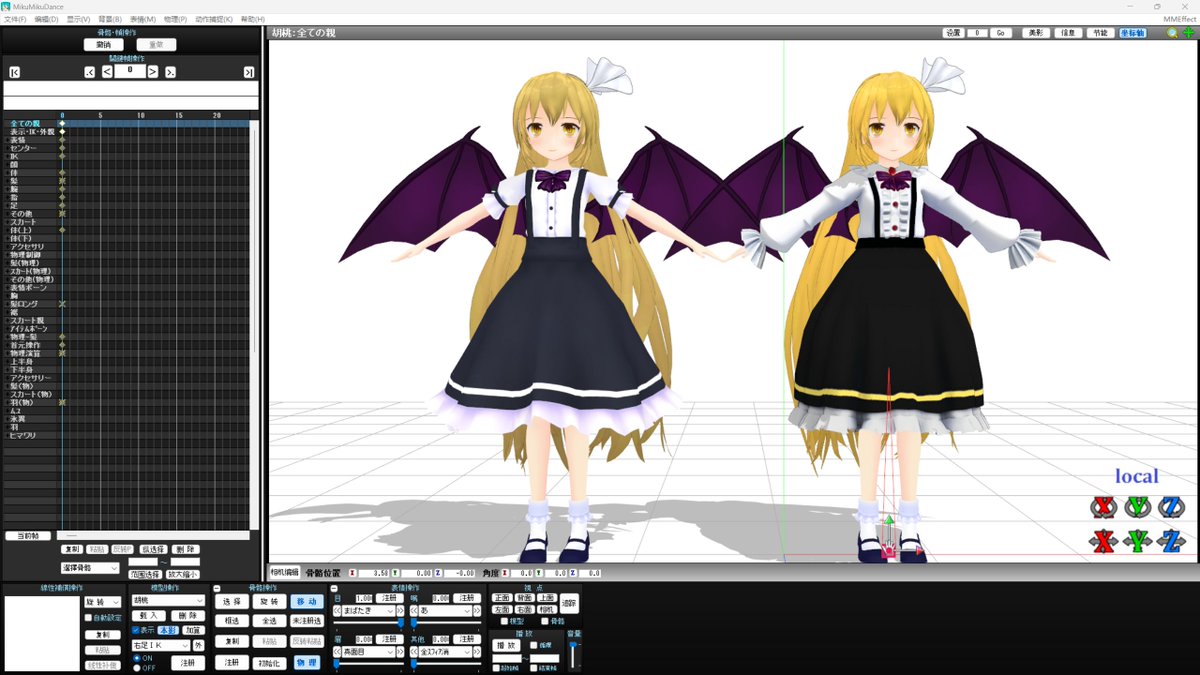Jump to last frame arrow button
This screenshot has width=1200, height=675.
[249, 72]
